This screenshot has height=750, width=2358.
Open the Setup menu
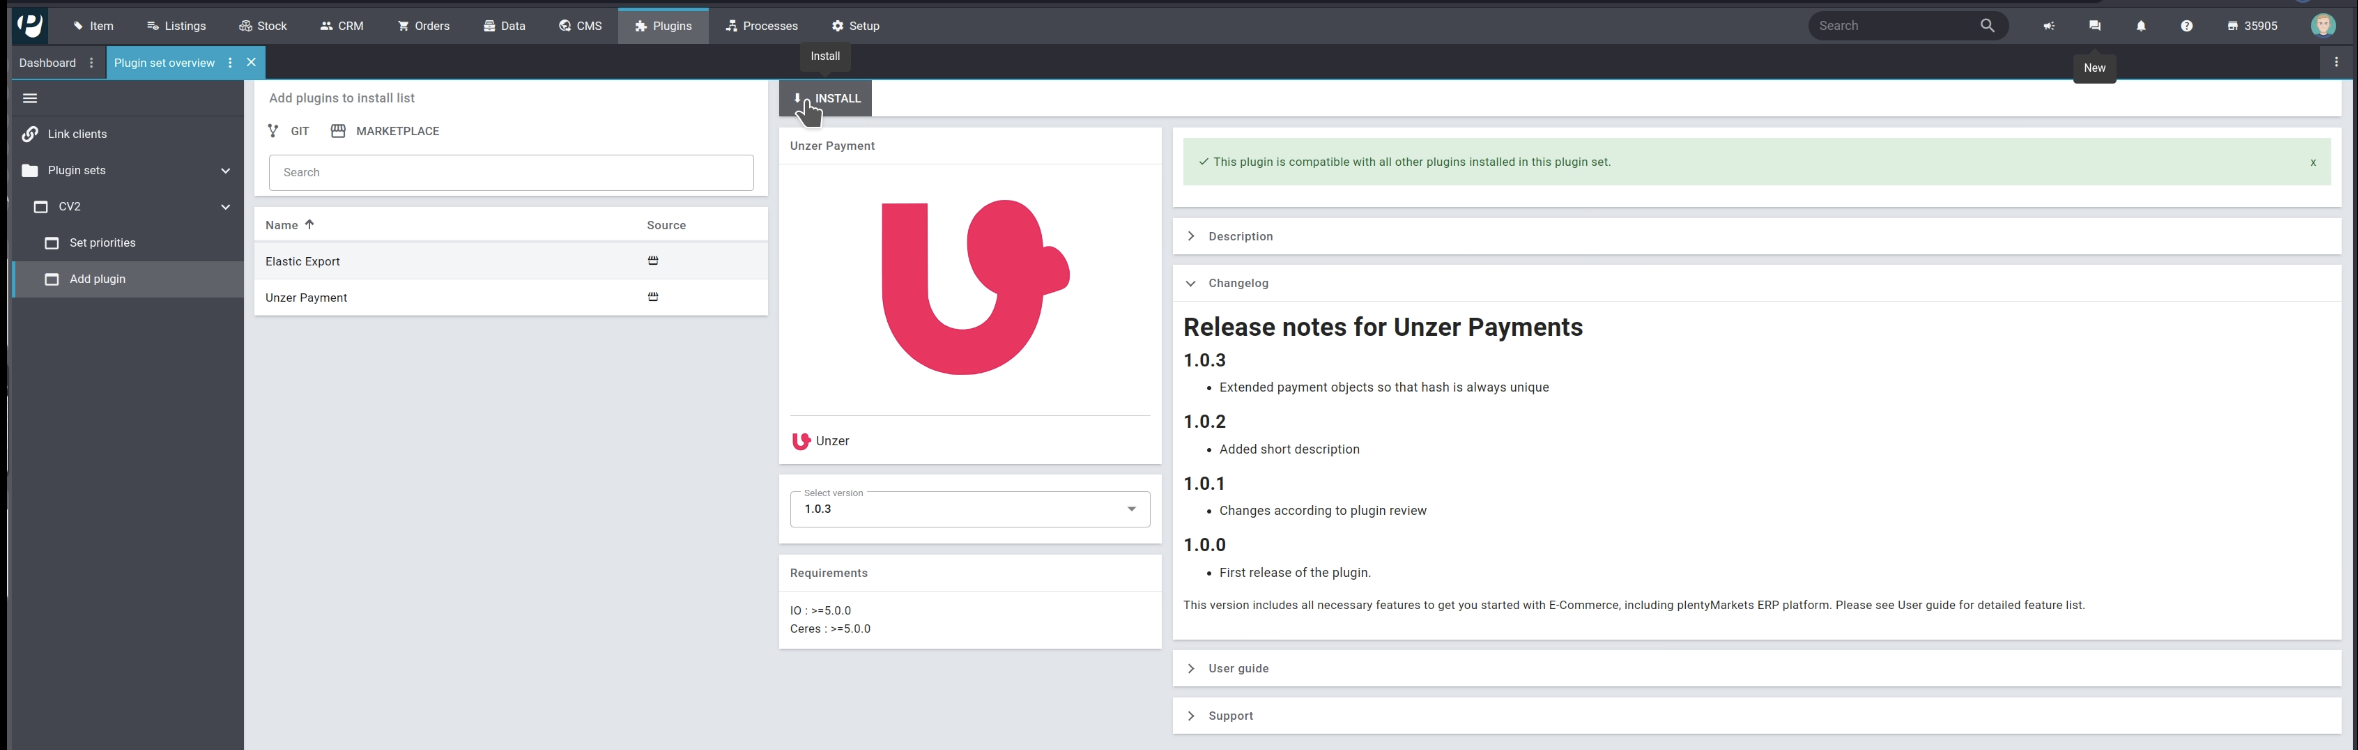point(856,26)
